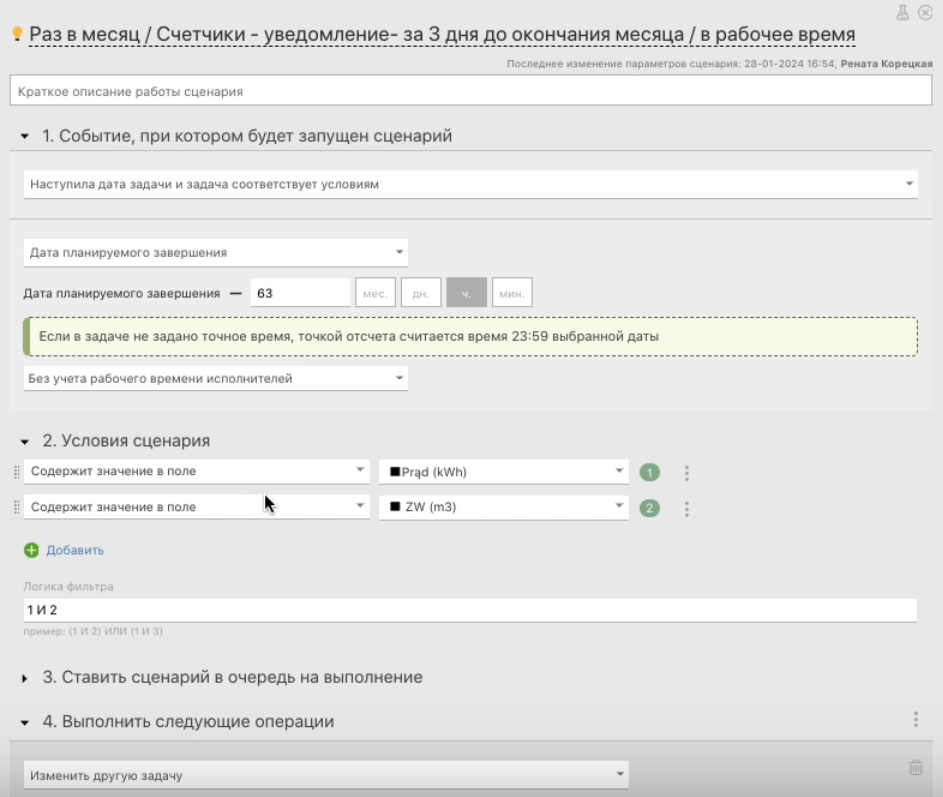Open the 'Наступила дата задачи' event dropdown
This screenshot has width=943, height=797.
[x=470, y=184]
